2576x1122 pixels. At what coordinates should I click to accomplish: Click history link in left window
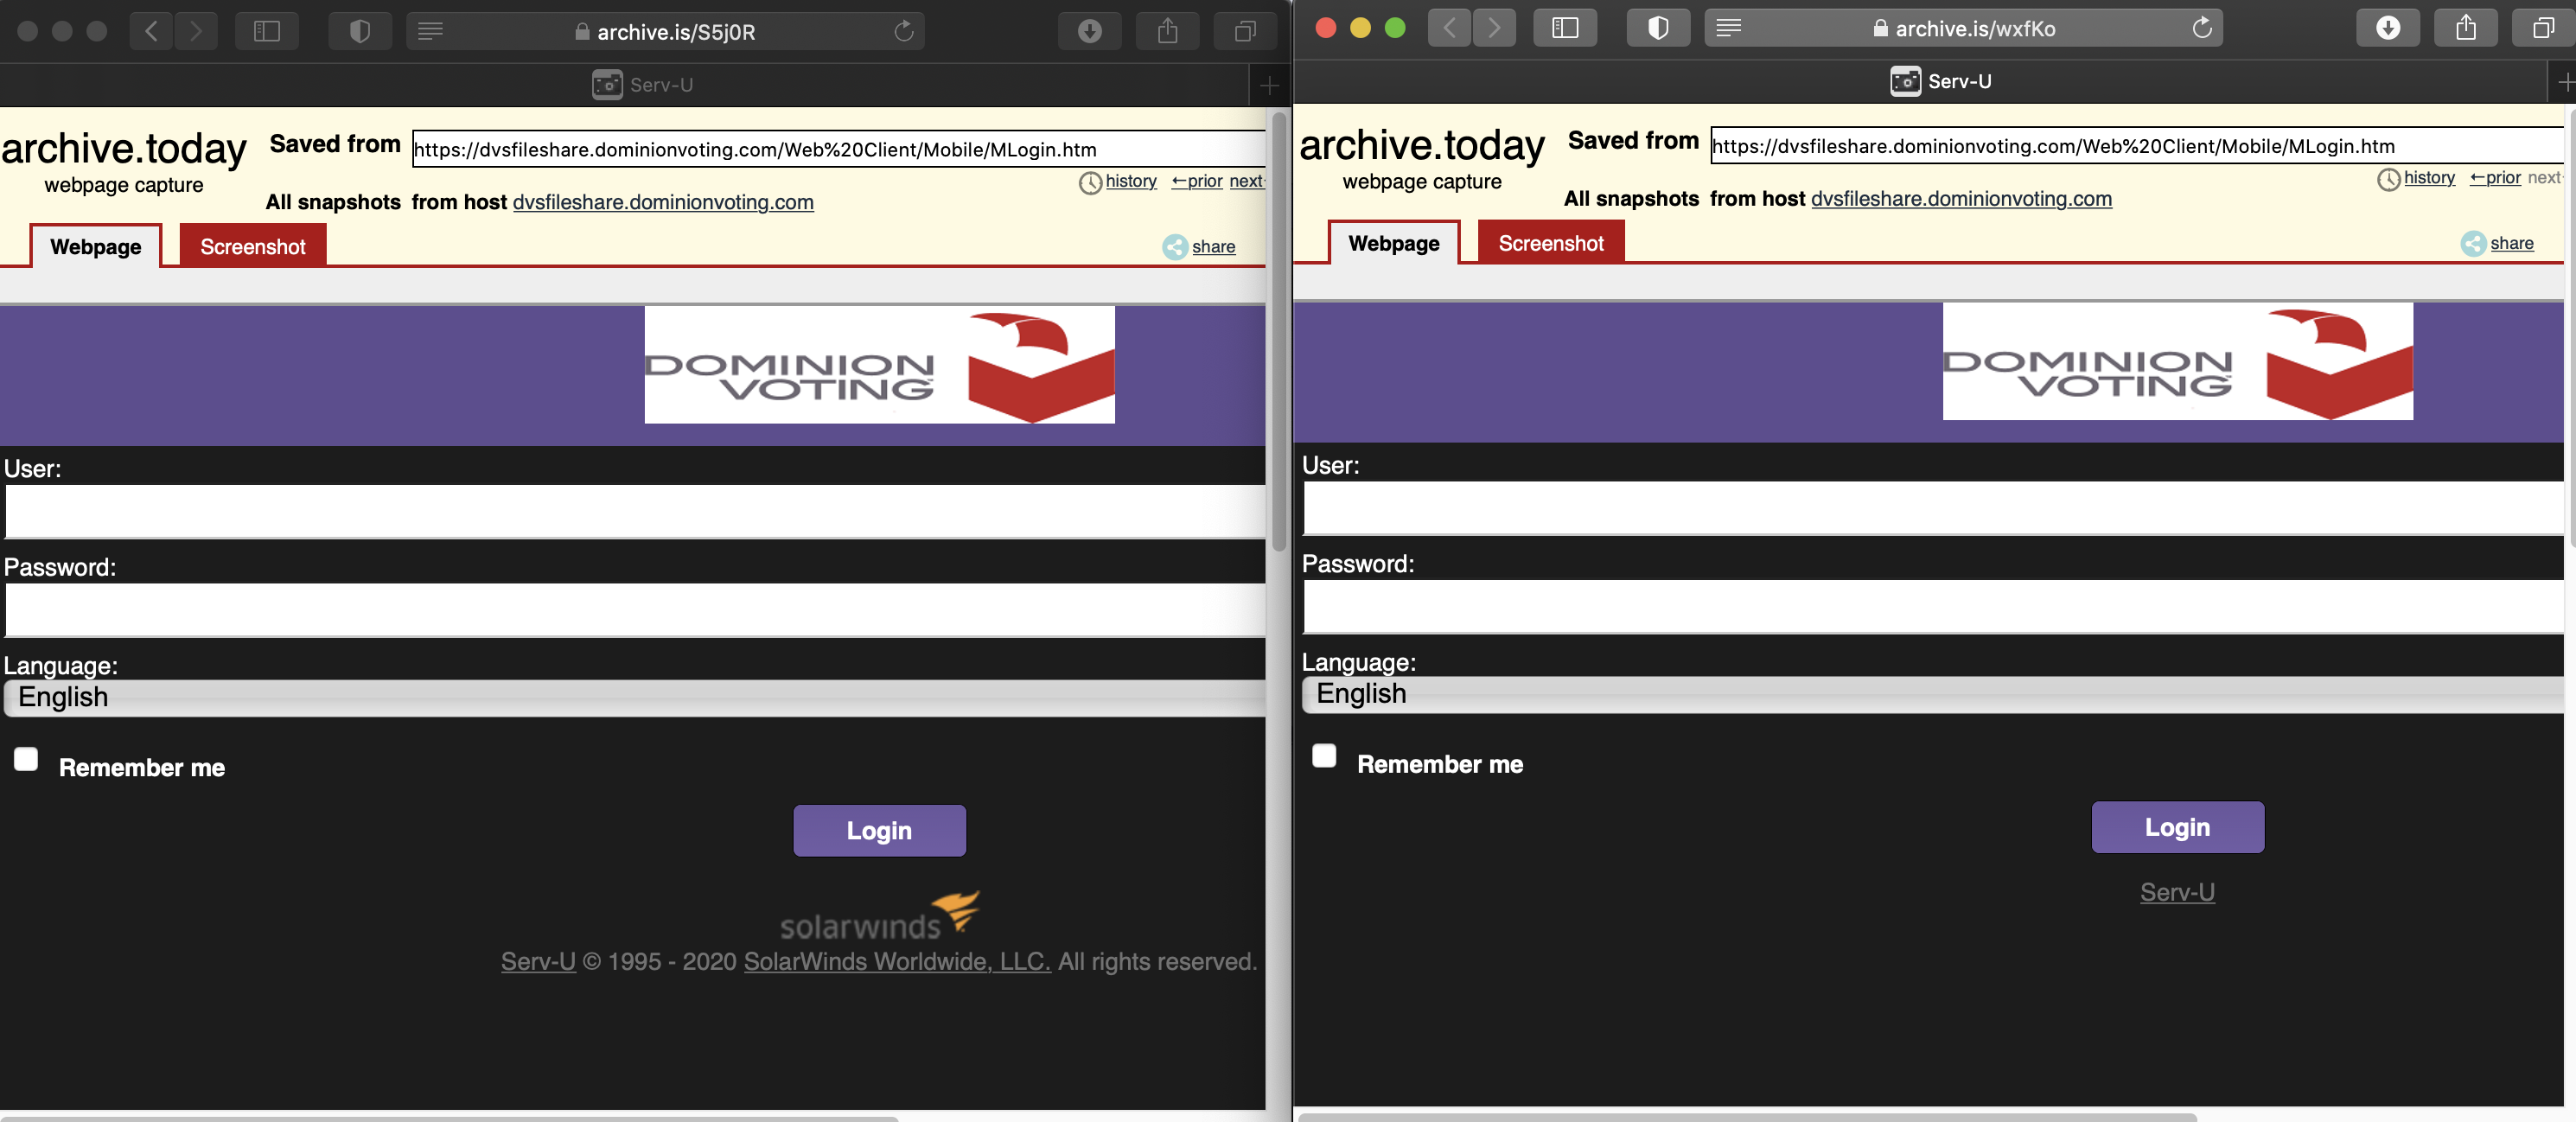(x=1131, y=181)
